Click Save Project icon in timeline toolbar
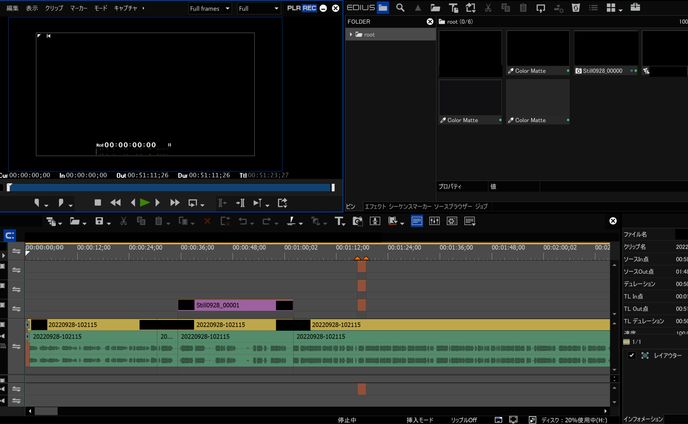 pos(100,221)
